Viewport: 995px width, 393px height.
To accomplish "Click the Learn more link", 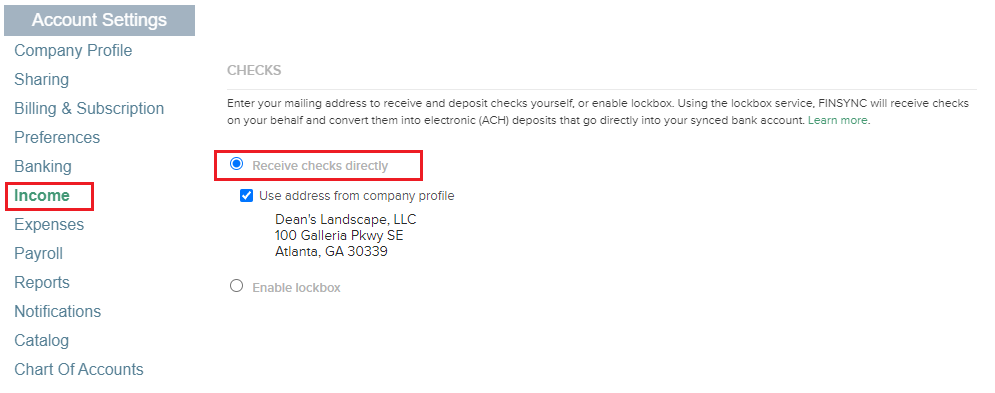I will click(x=838, y=120).
